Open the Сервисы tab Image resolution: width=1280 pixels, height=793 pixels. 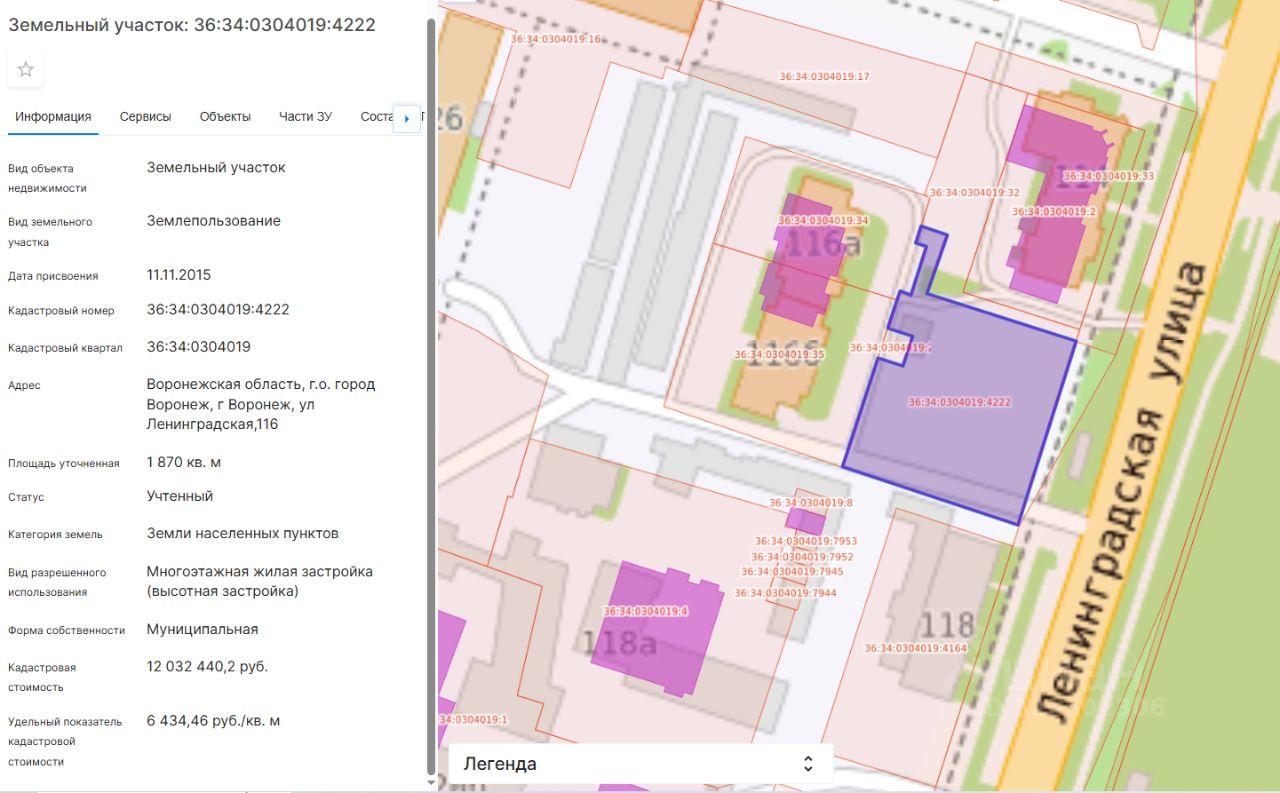pos(146,117)
